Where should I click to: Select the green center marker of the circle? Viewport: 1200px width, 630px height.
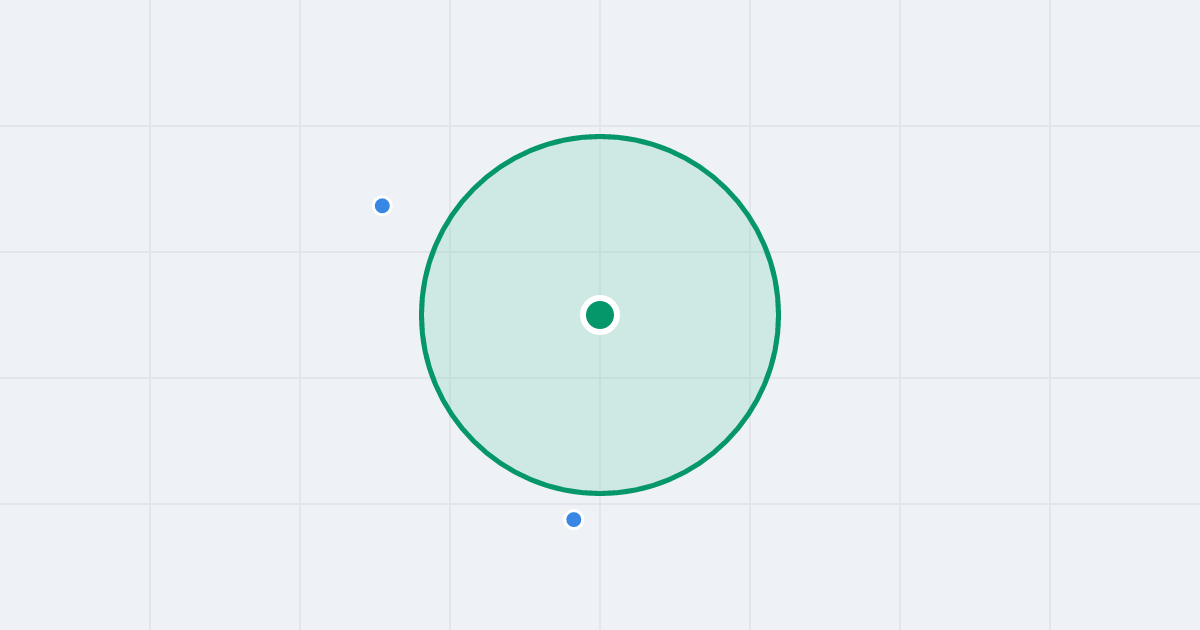(600, 315)
